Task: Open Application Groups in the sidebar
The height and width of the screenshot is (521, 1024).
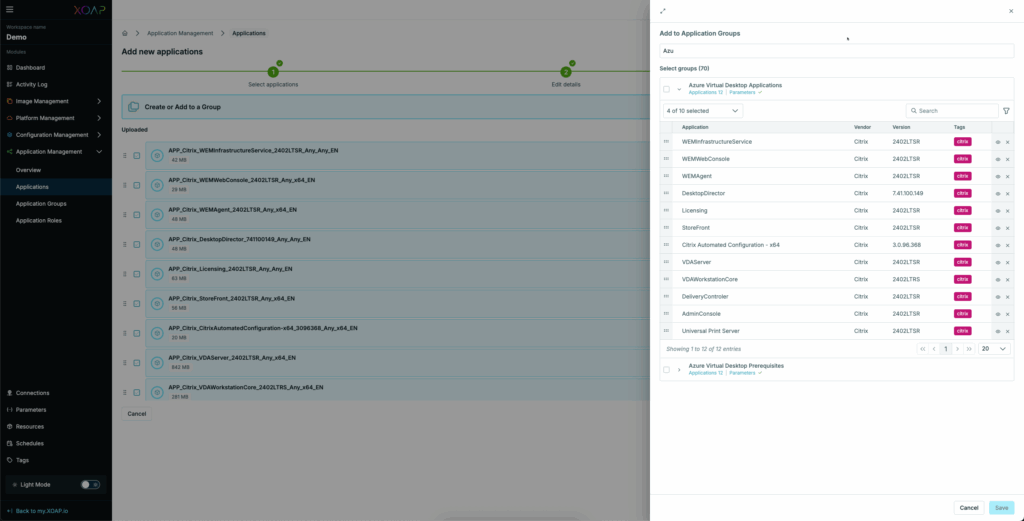Action: 41,203
